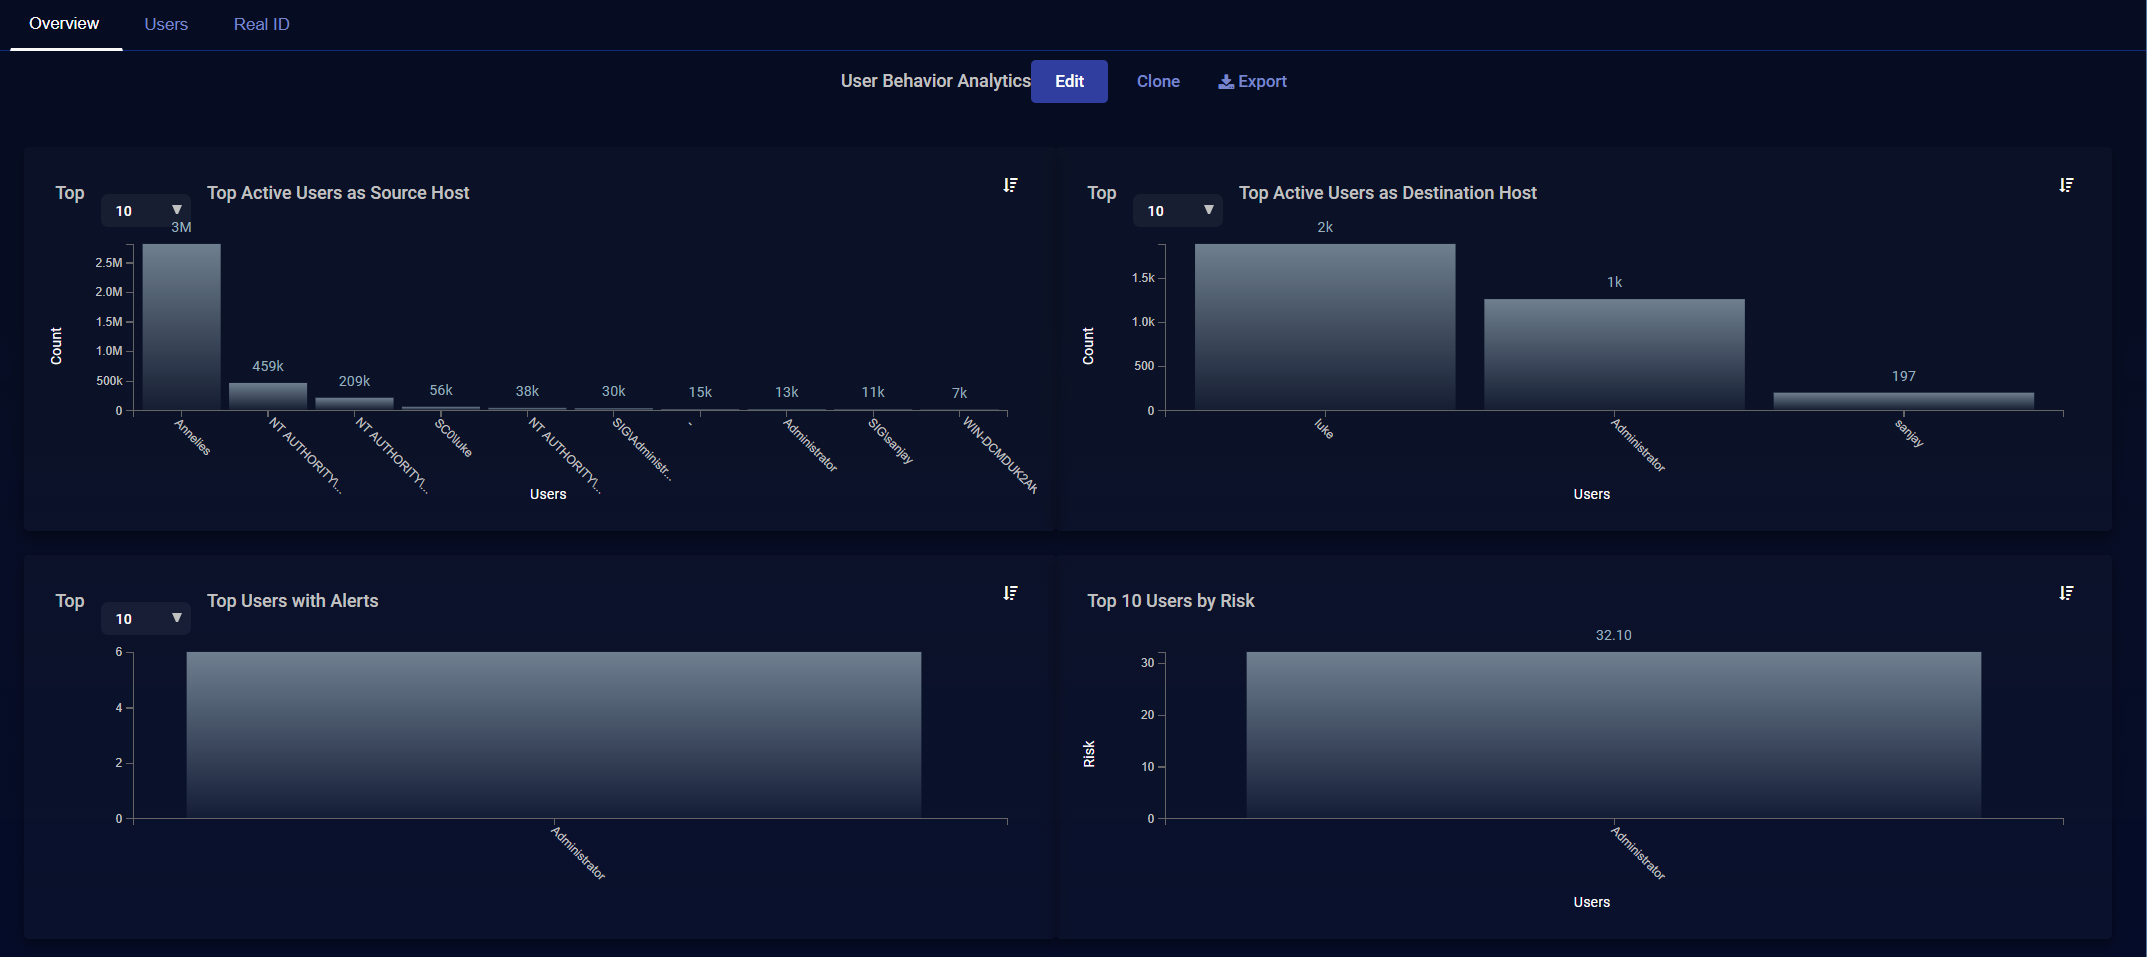Switch to the Users tab
Screen dimensions: 2147x957
tap(166, 24)
